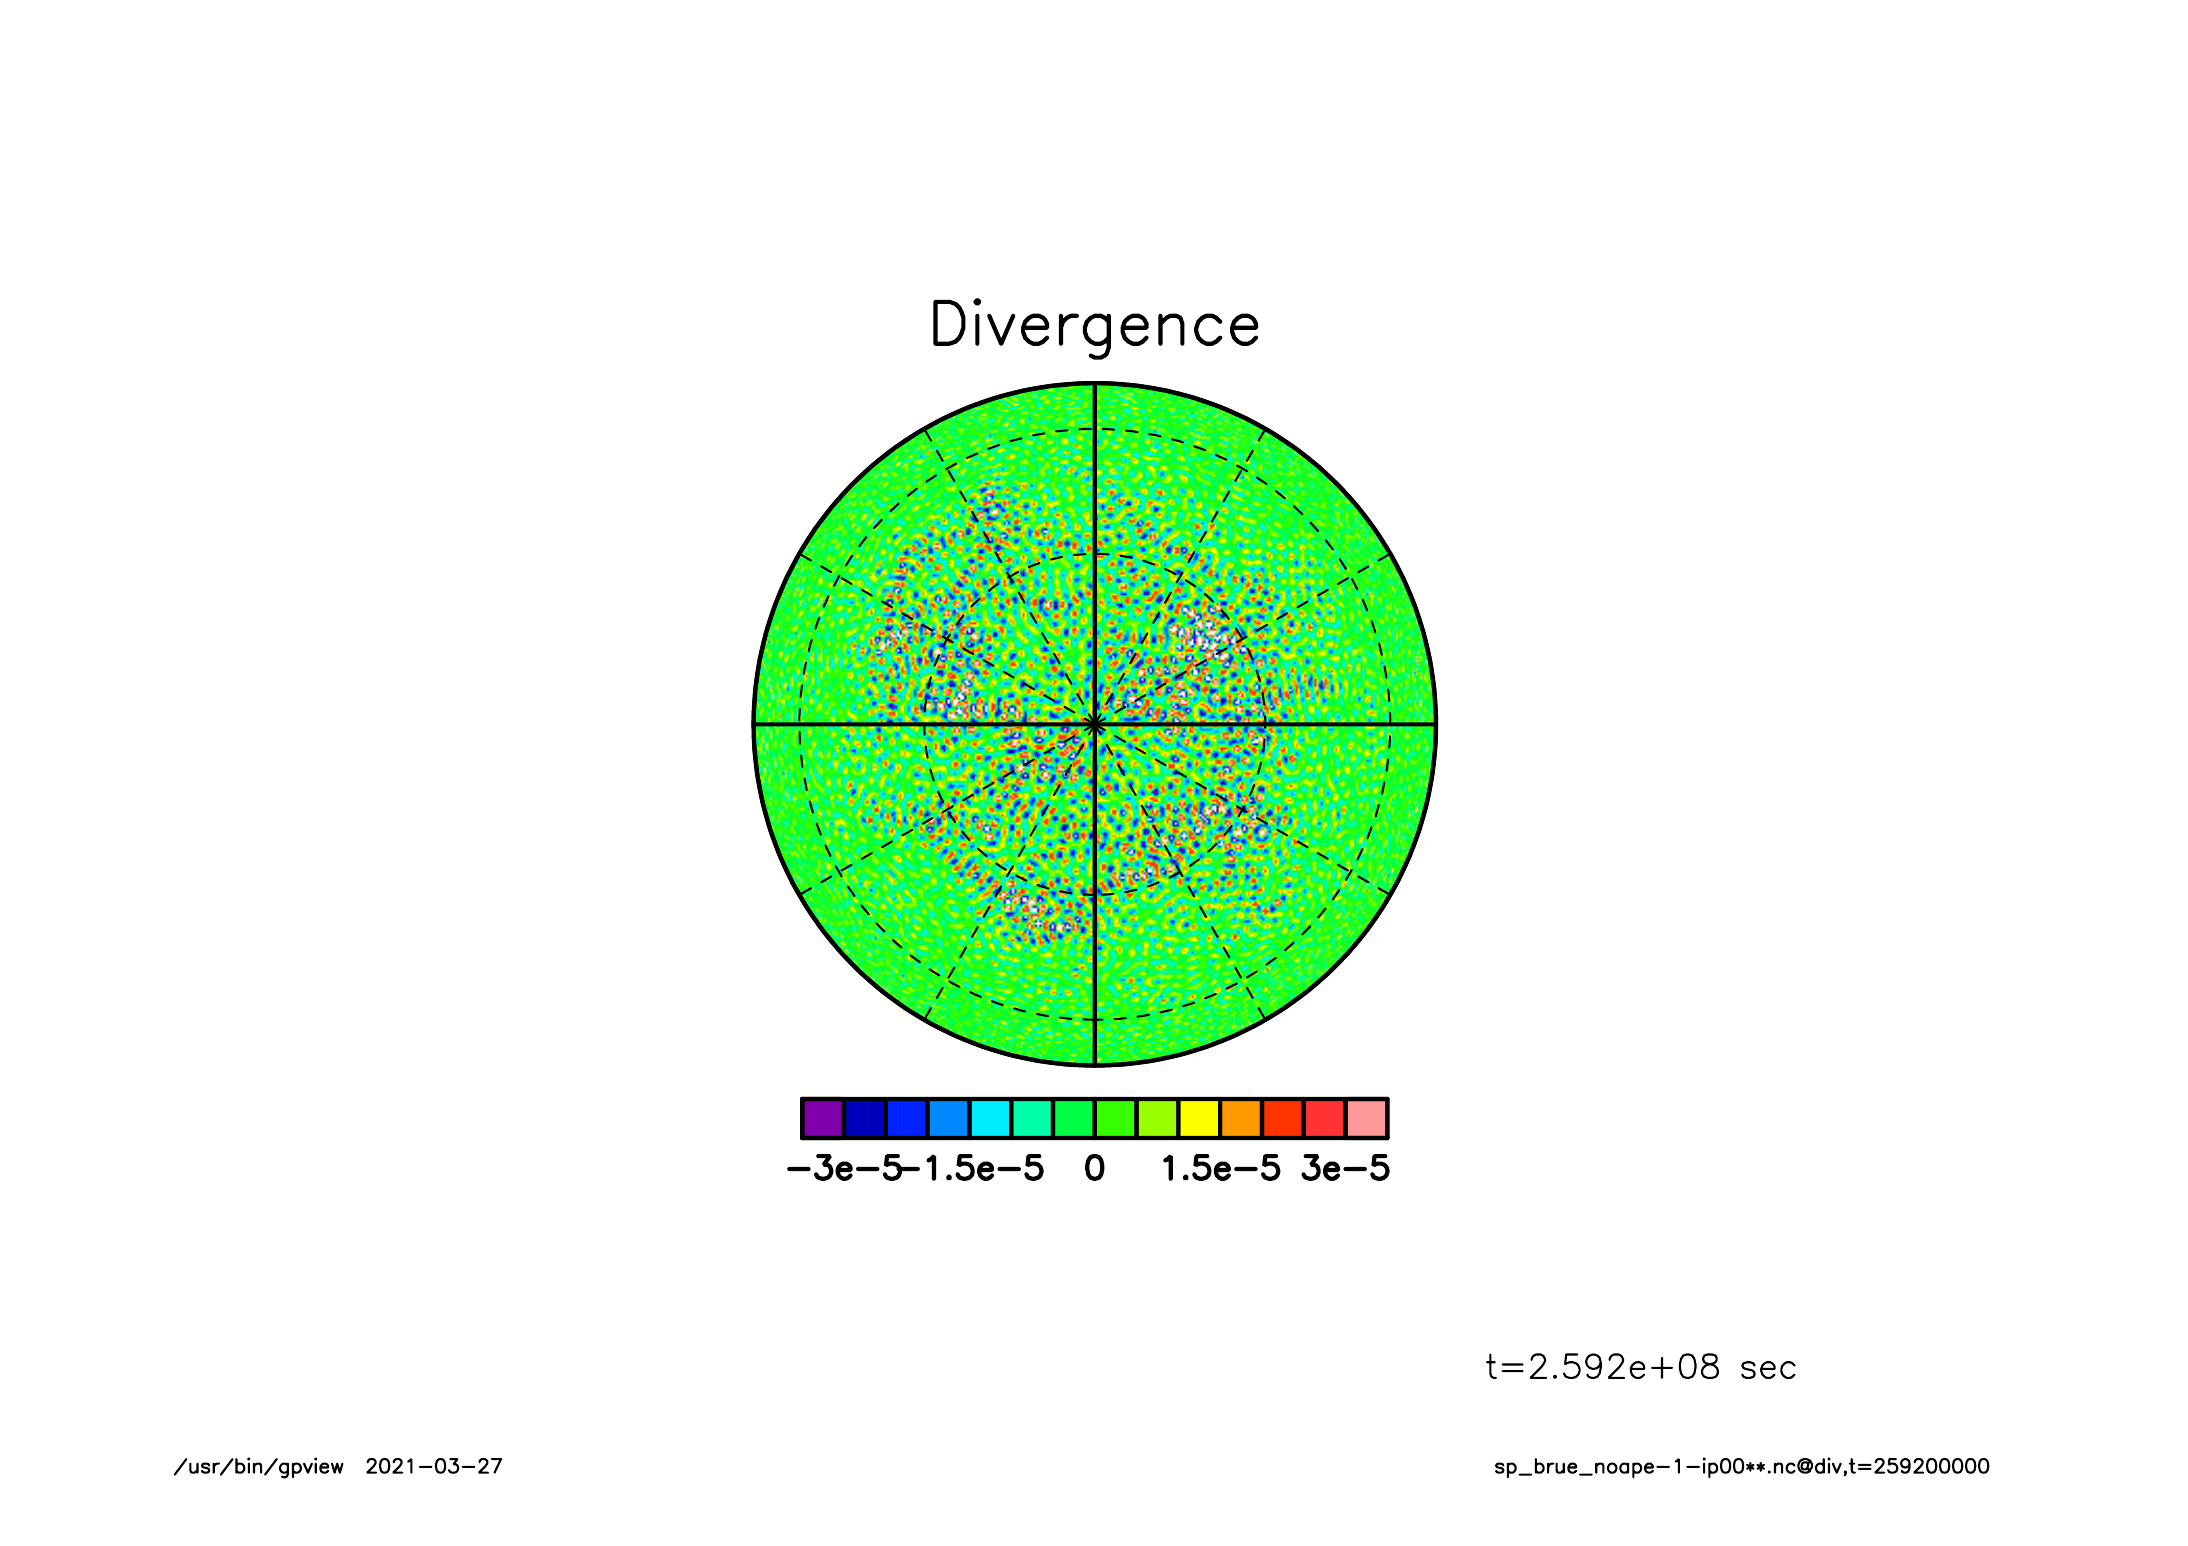Screen dimensions: 2188x1546
Task: Click the -1.5e-5 colorbar label
Action: coord(974,1168)
